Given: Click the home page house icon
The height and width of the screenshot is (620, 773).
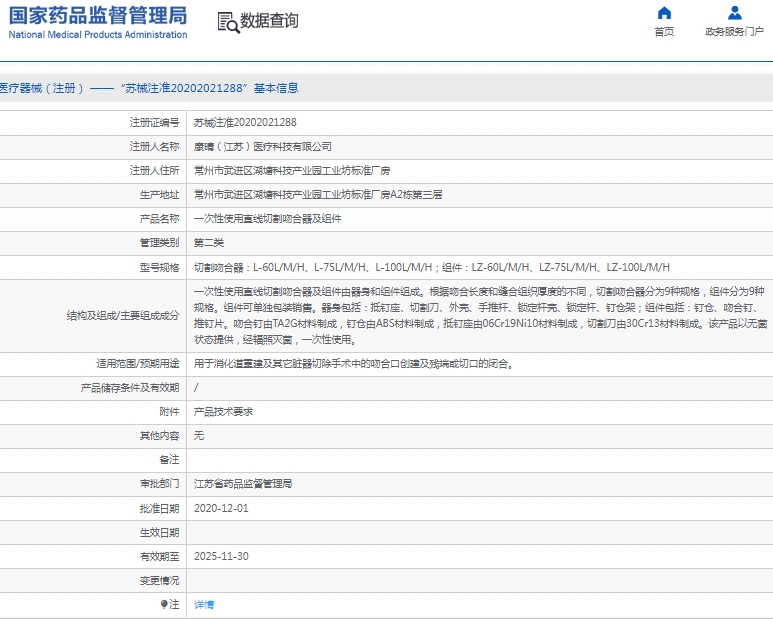Looking at the screenshot, I should (x=664, y=12).
